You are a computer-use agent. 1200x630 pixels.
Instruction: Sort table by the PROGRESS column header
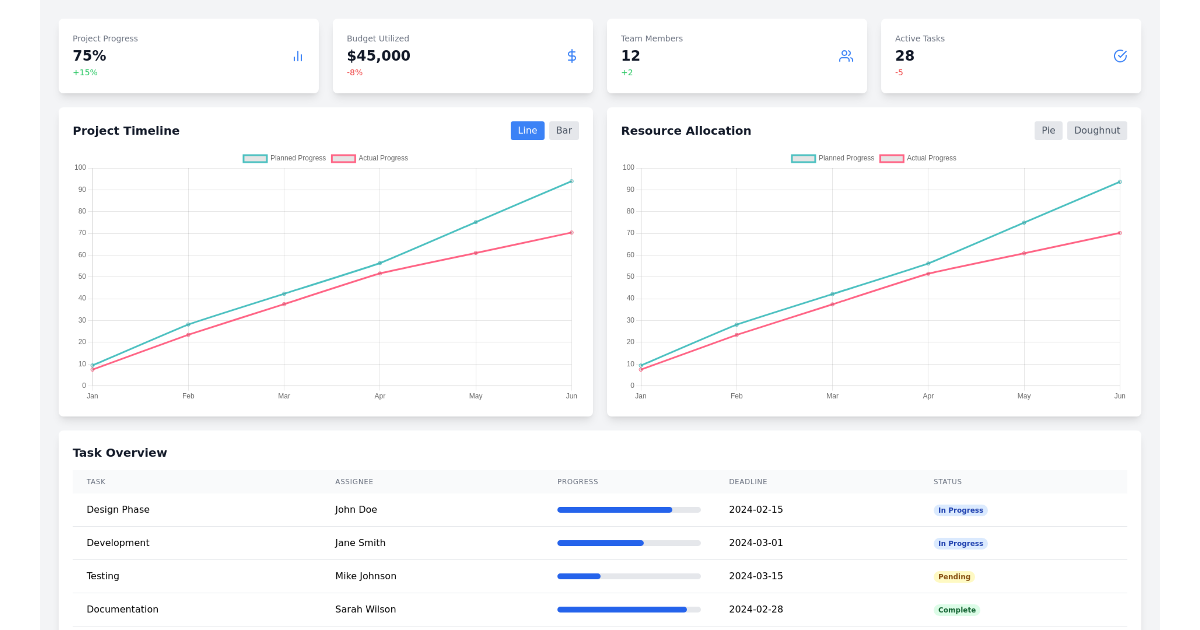[577, 481]
